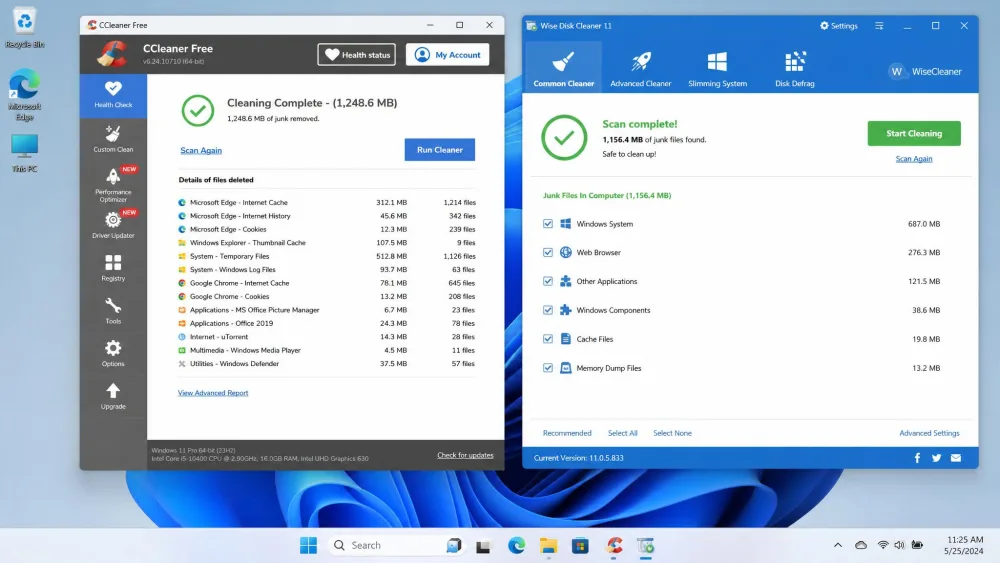
Task: Open Driver Updater in CCleaner sidebar
Action: pyautogui.click(x=113, y=224)
